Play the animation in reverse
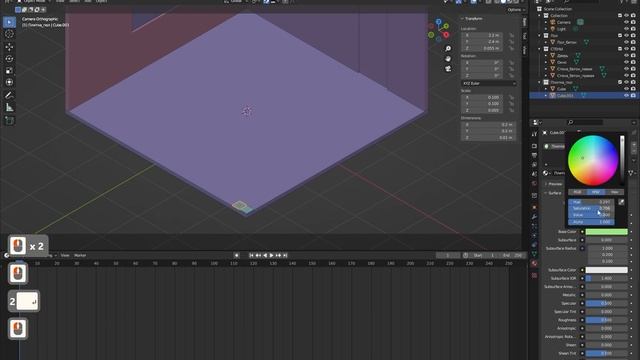Viewport: 640px width, 360px height. pyautogui.click(x=265, y=255)
